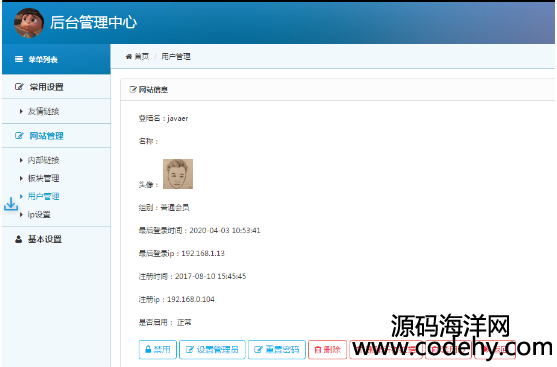Click the mascot logo in header
The image size is (557, 367).
click(x=29, y=23)
